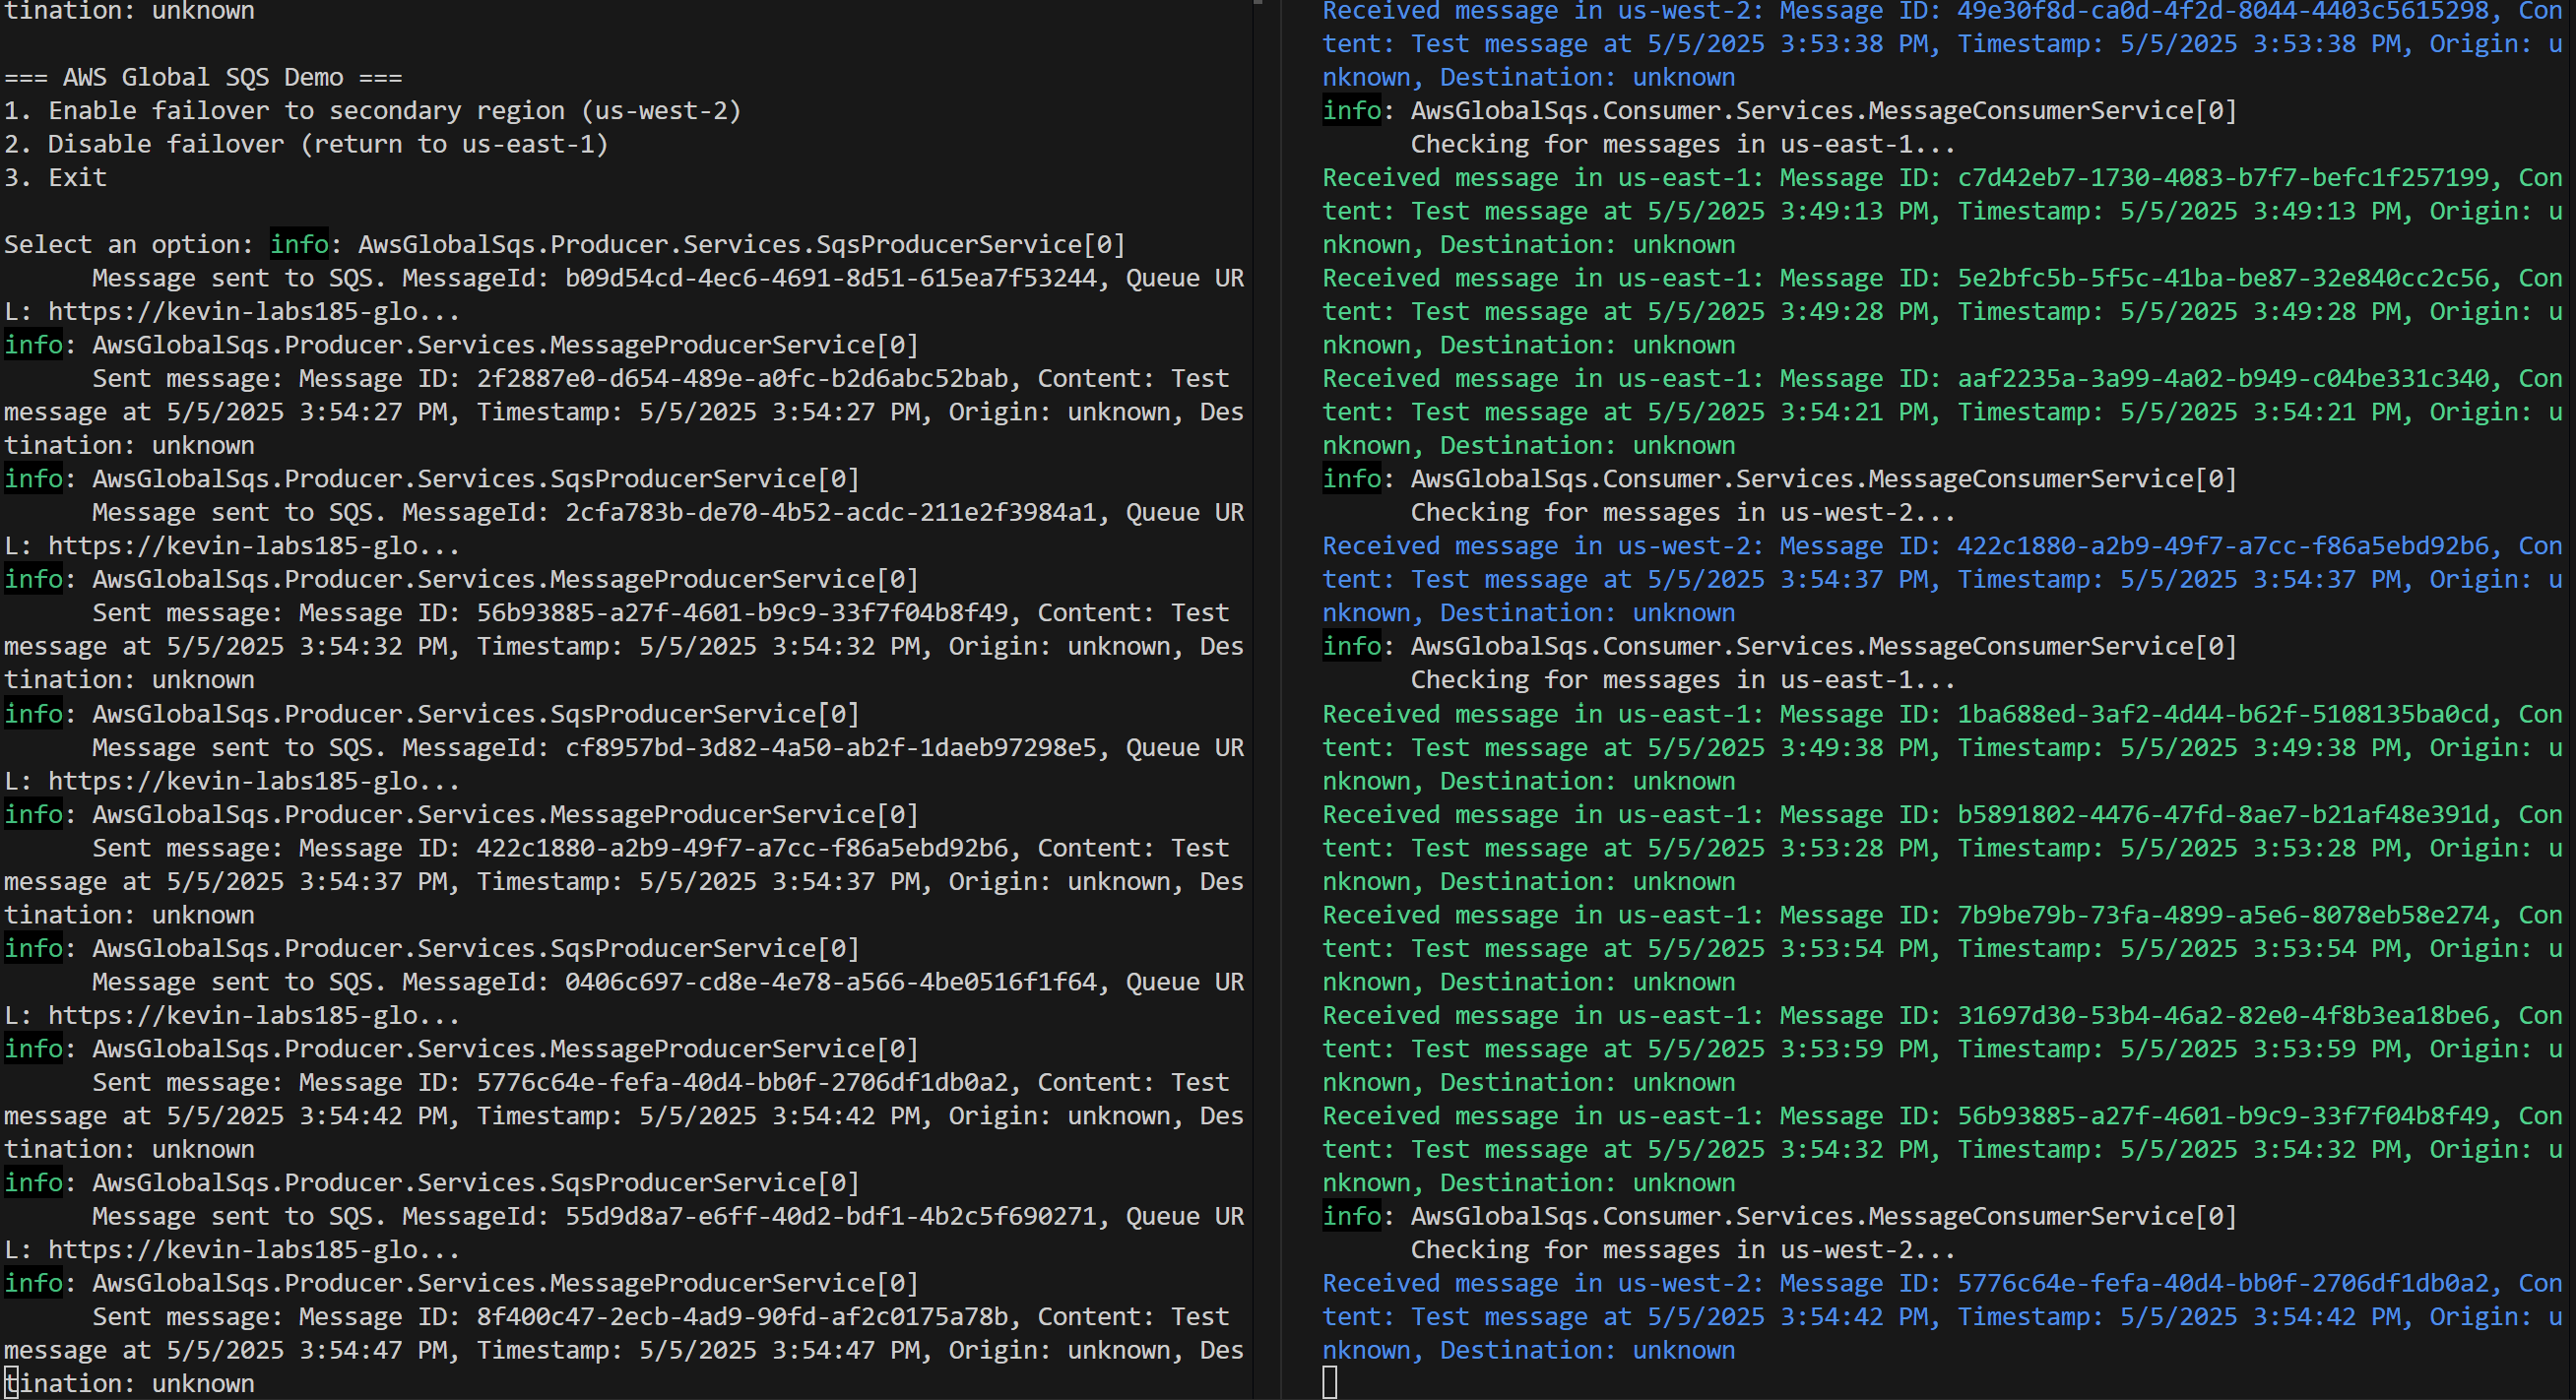Click received Message ID b5891802-4476-47fd-8ae7-b21af48e391d
The image size is (2576, 1400).
coord(2222,815)
